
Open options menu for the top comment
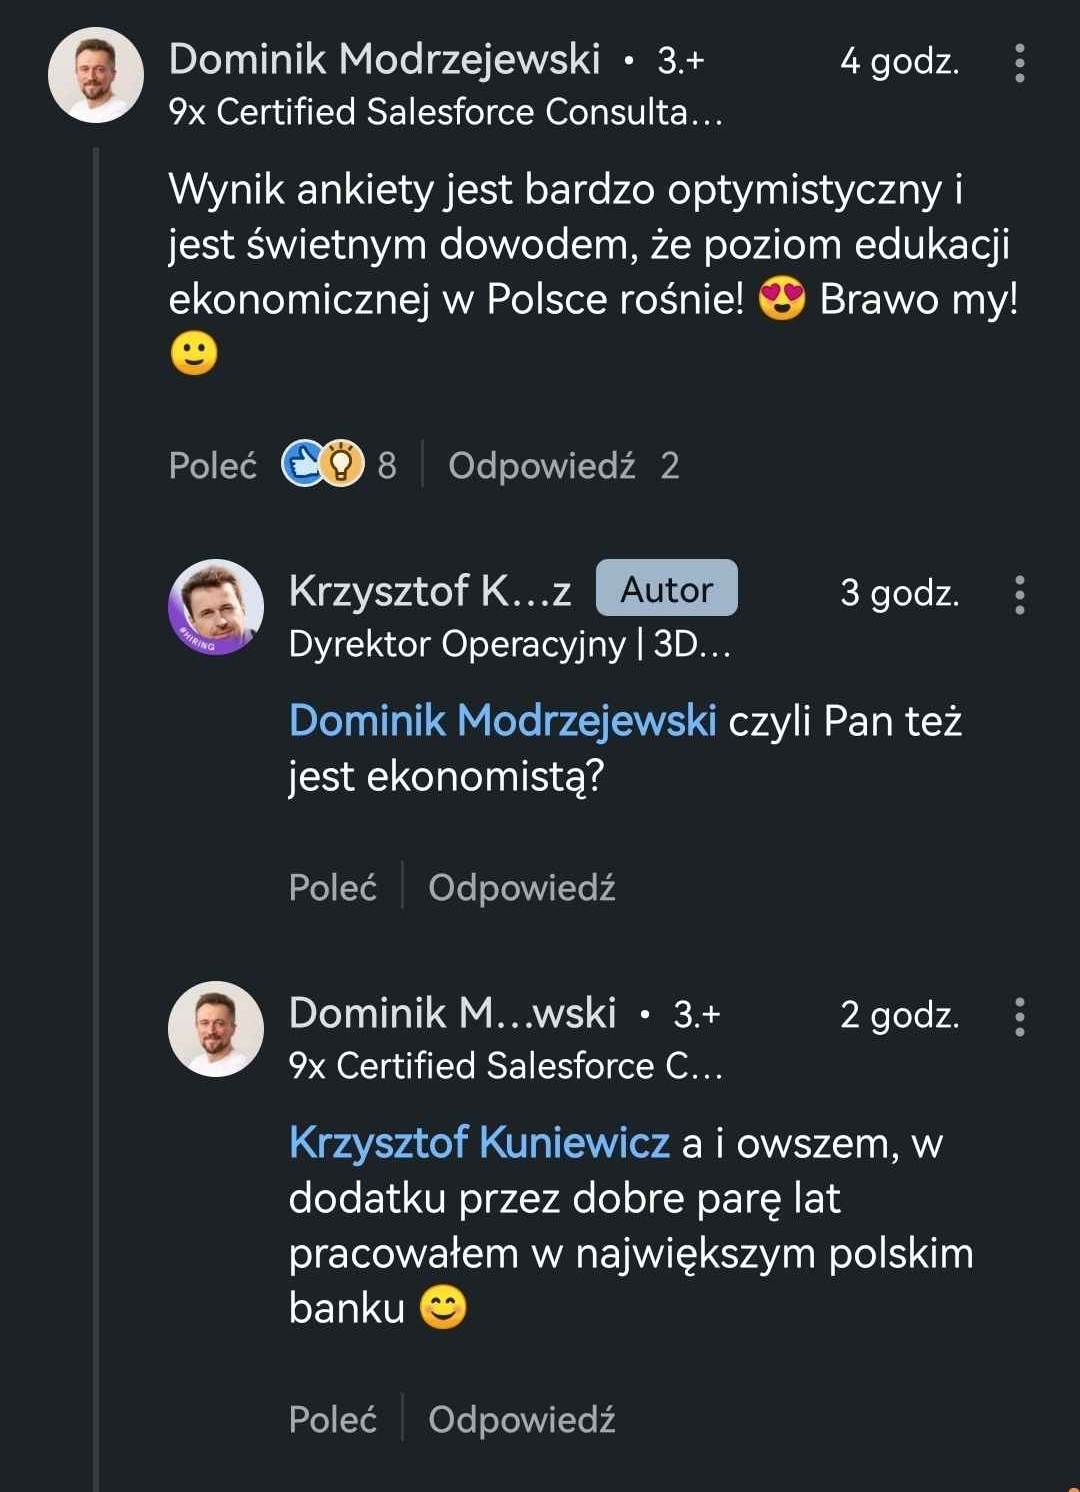tap(1019, 63)
